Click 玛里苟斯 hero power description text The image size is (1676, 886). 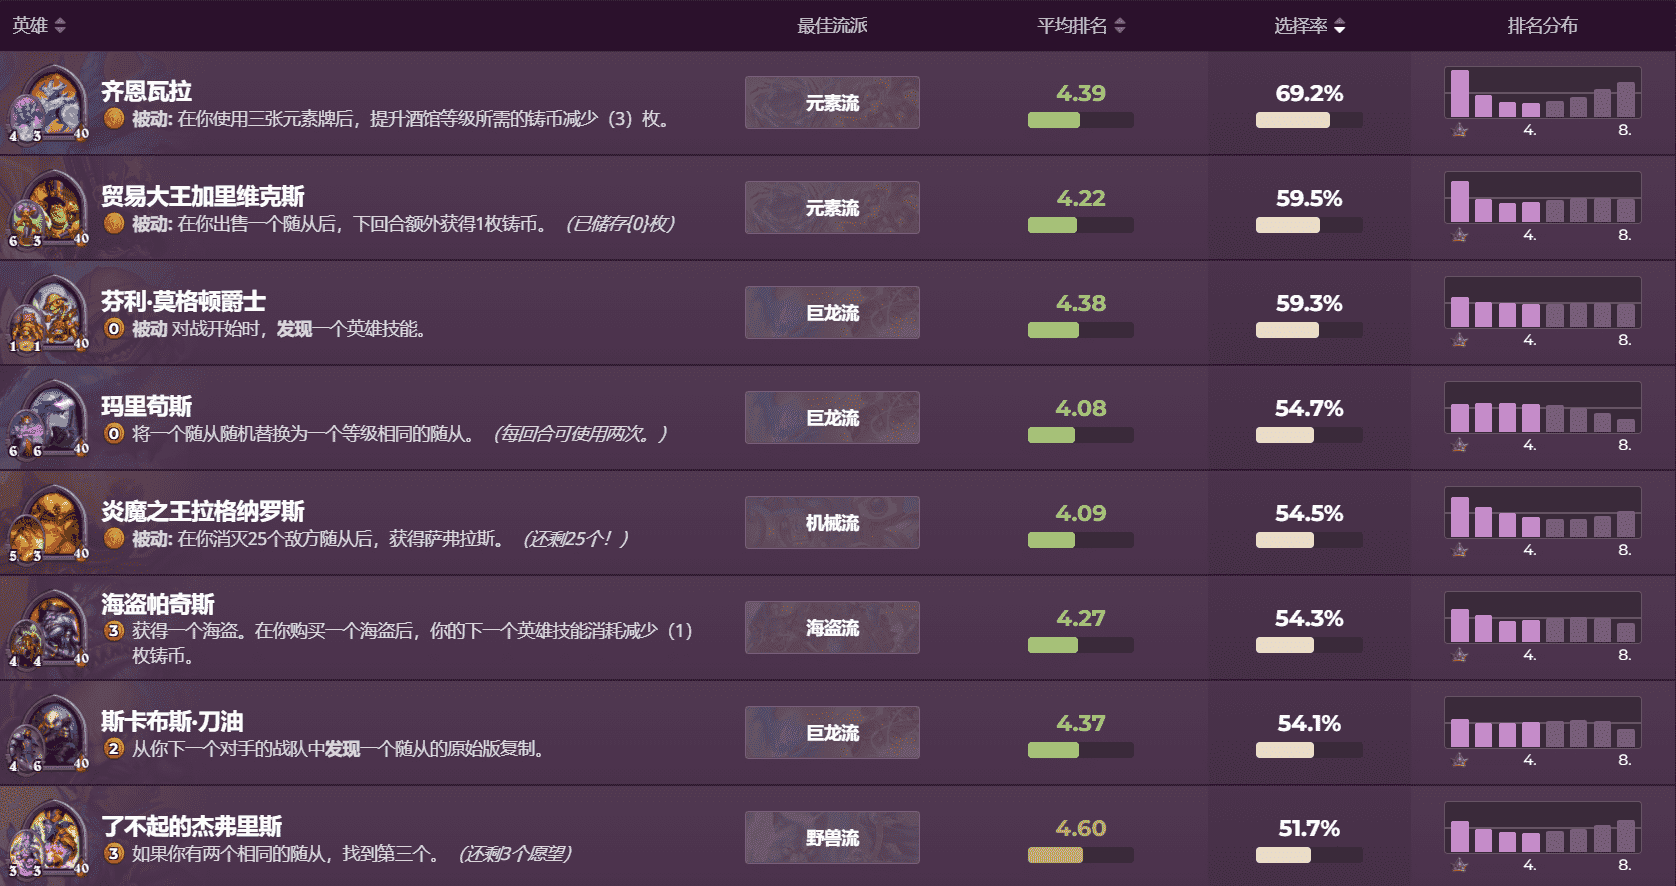[x=400, y=433]
